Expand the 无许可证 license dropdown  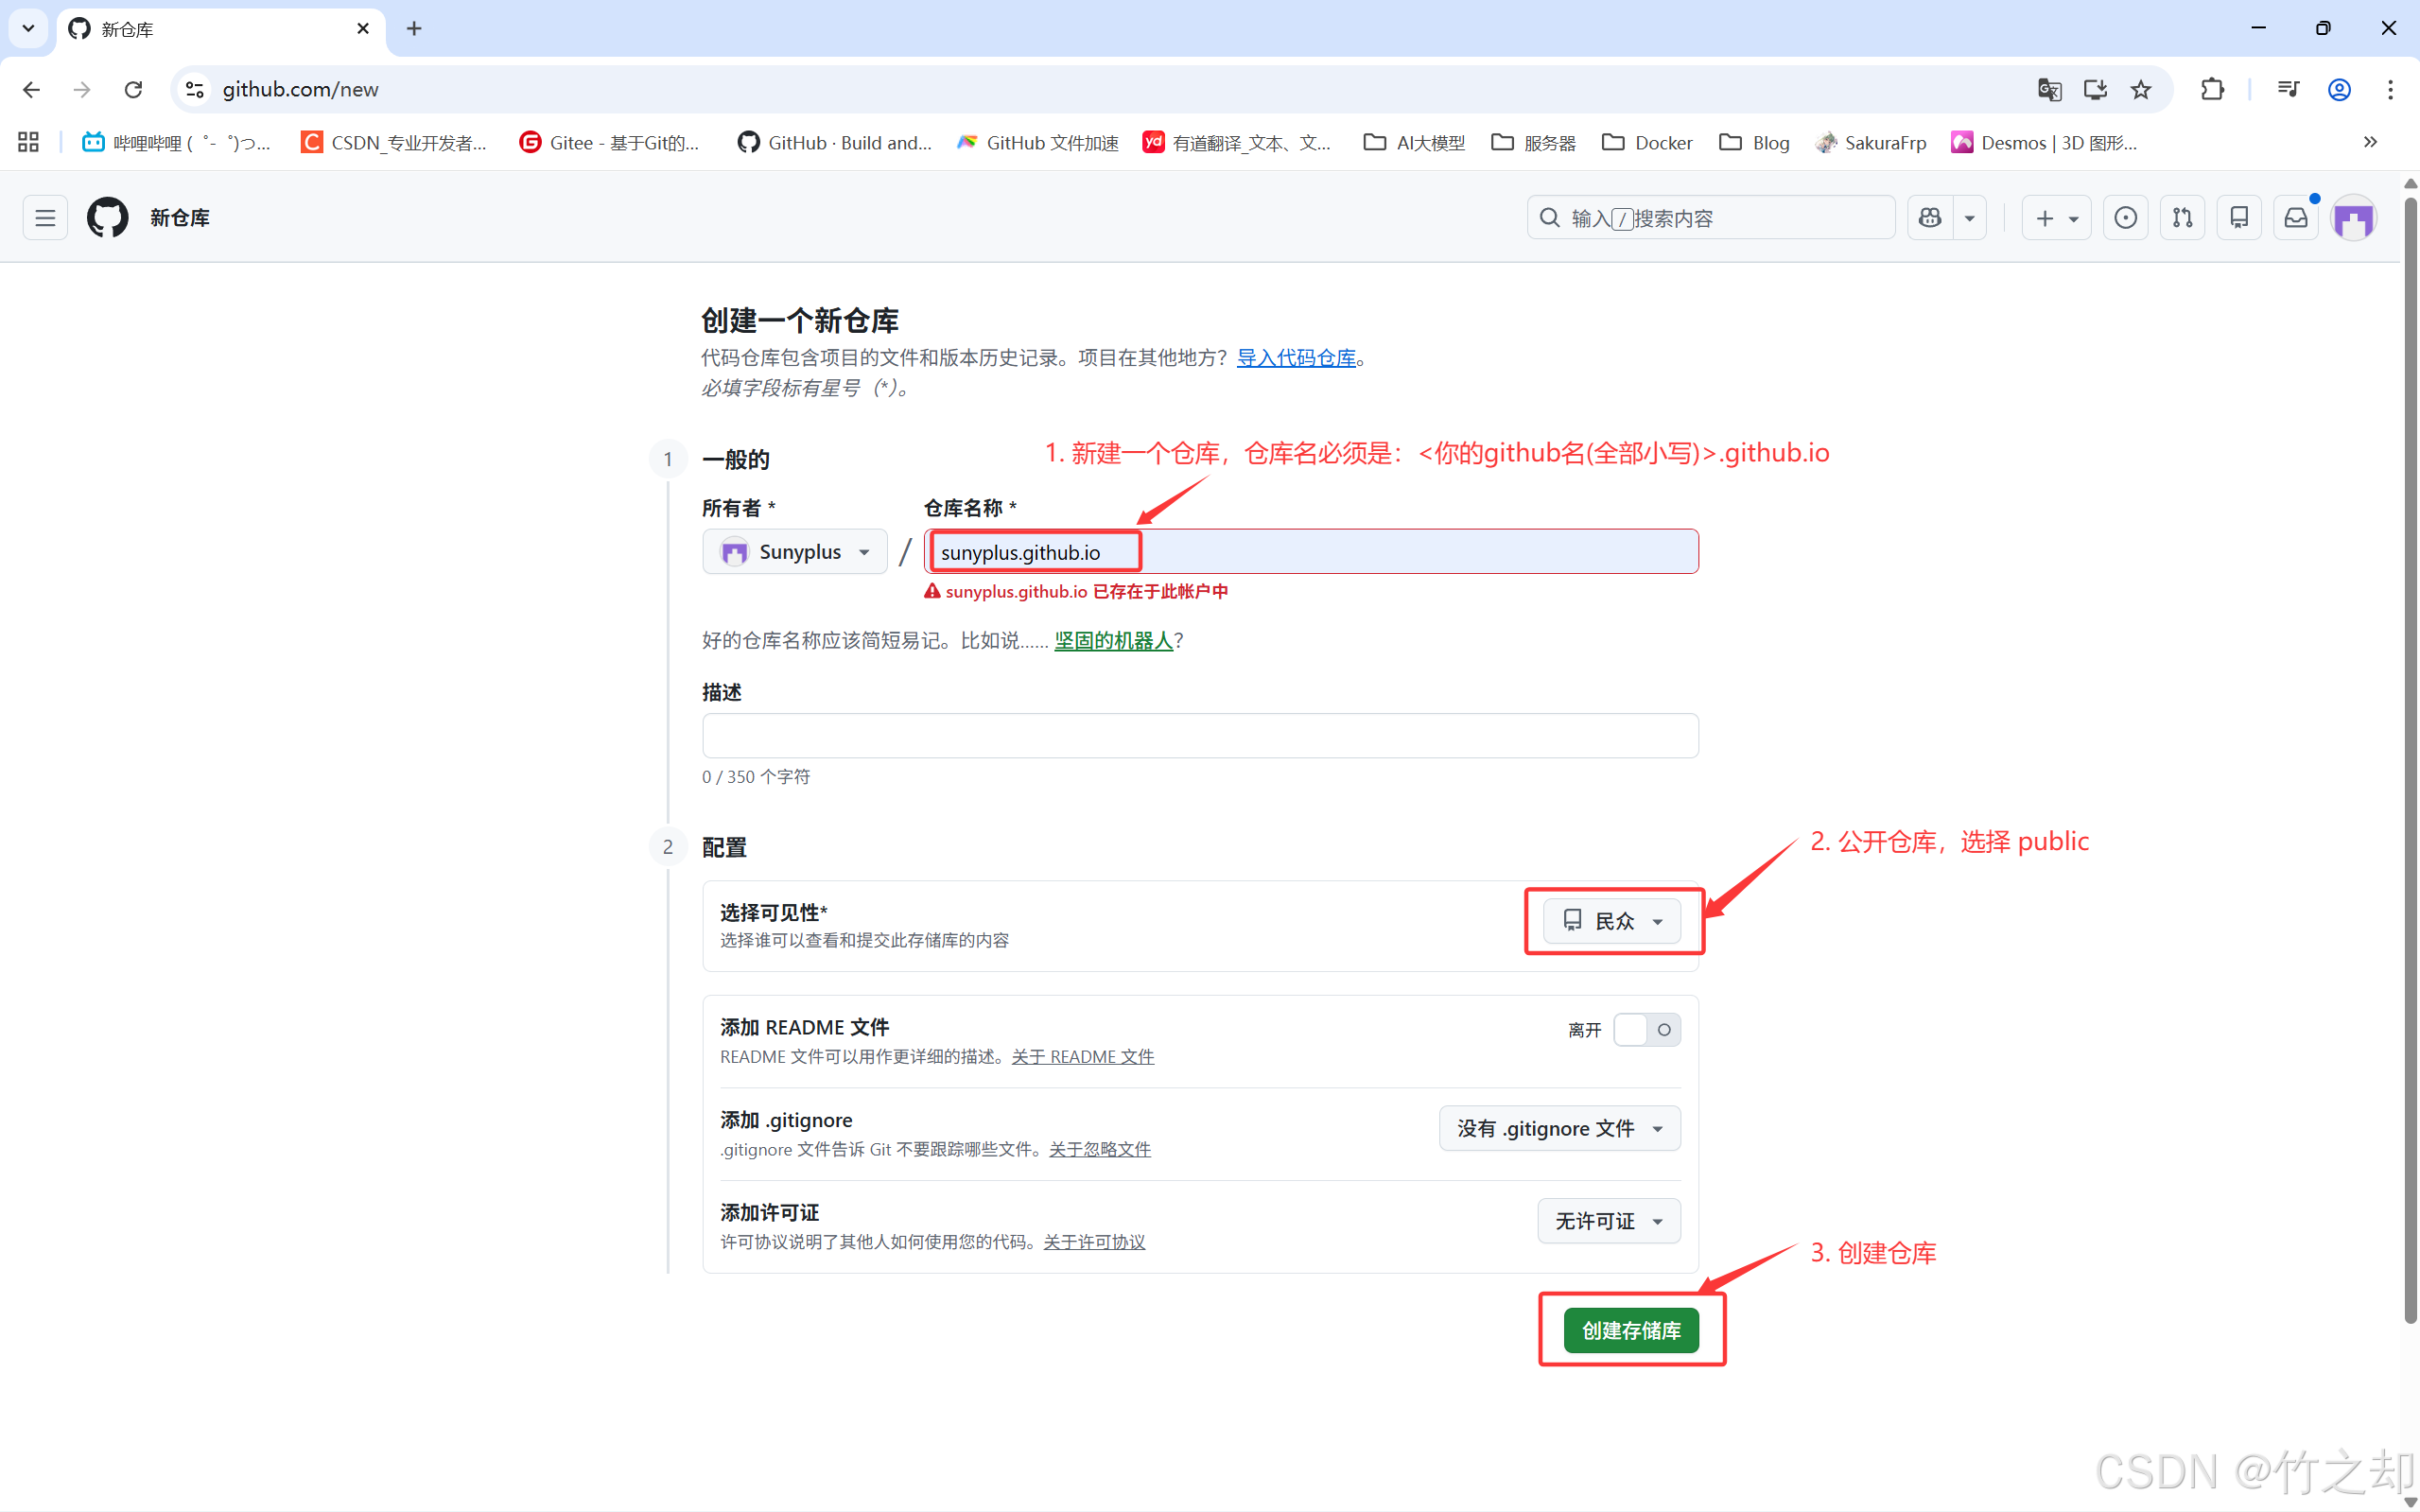(1608, 1221)
